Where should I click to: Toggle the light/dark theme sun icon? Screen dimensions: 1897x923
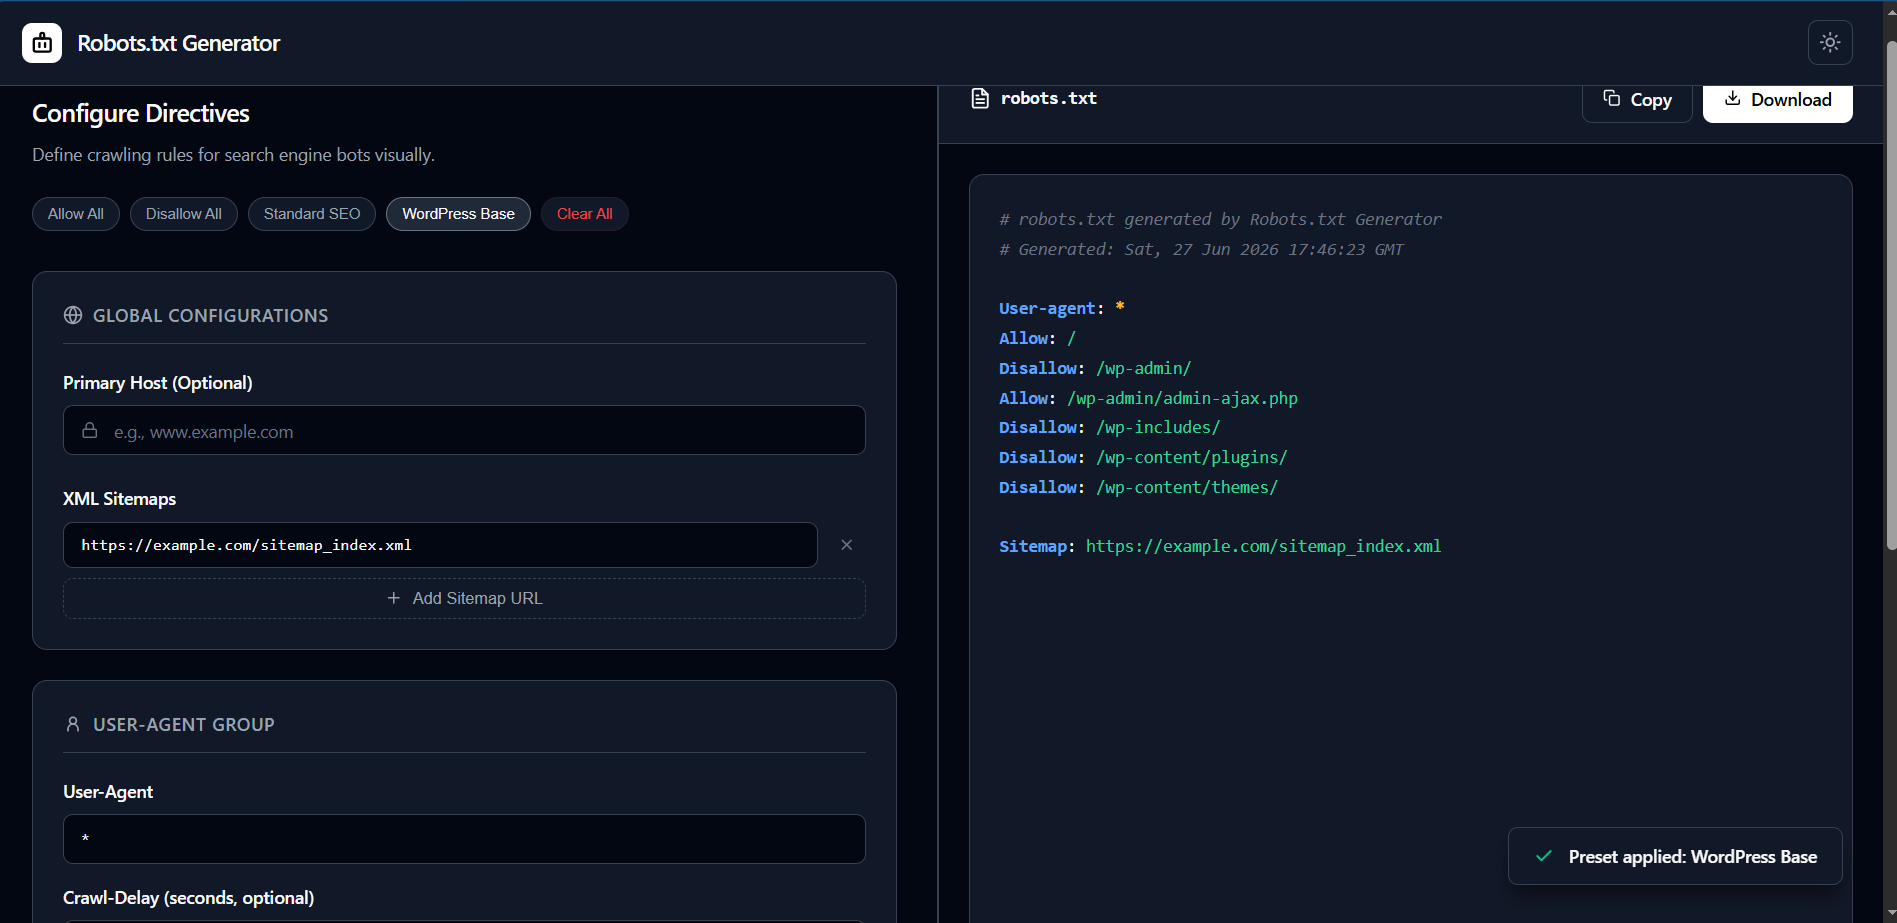(x=1830, y=42)
